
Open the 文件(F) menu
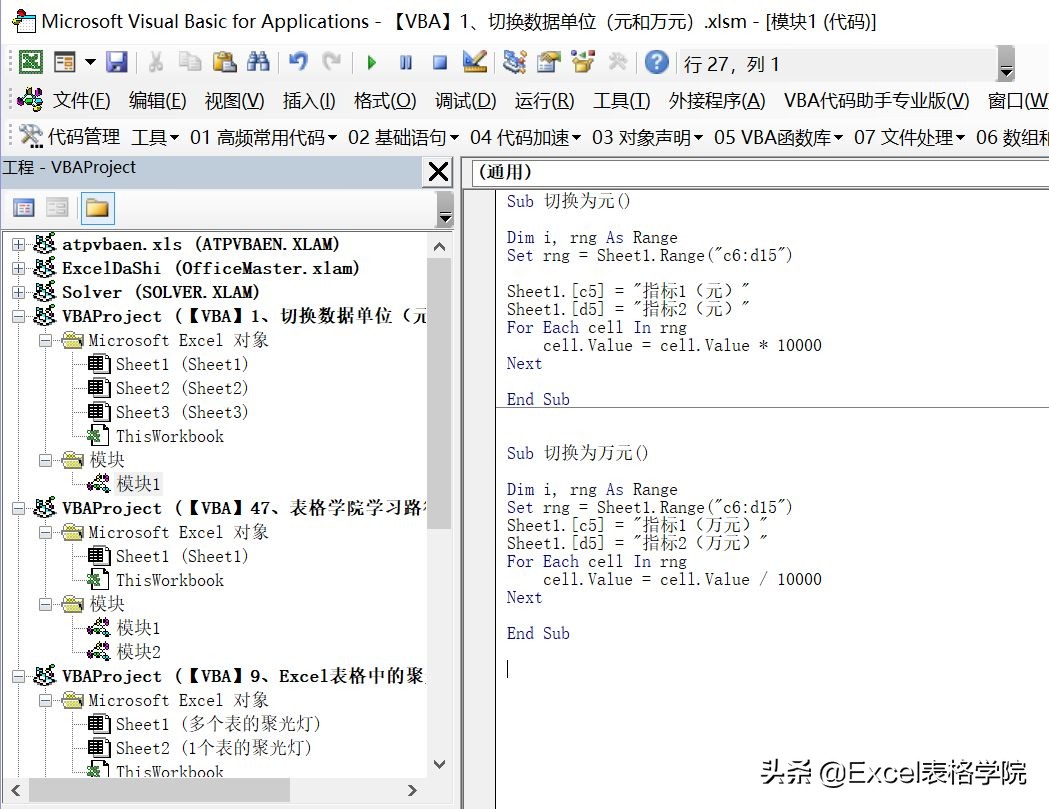coord(81,100)
